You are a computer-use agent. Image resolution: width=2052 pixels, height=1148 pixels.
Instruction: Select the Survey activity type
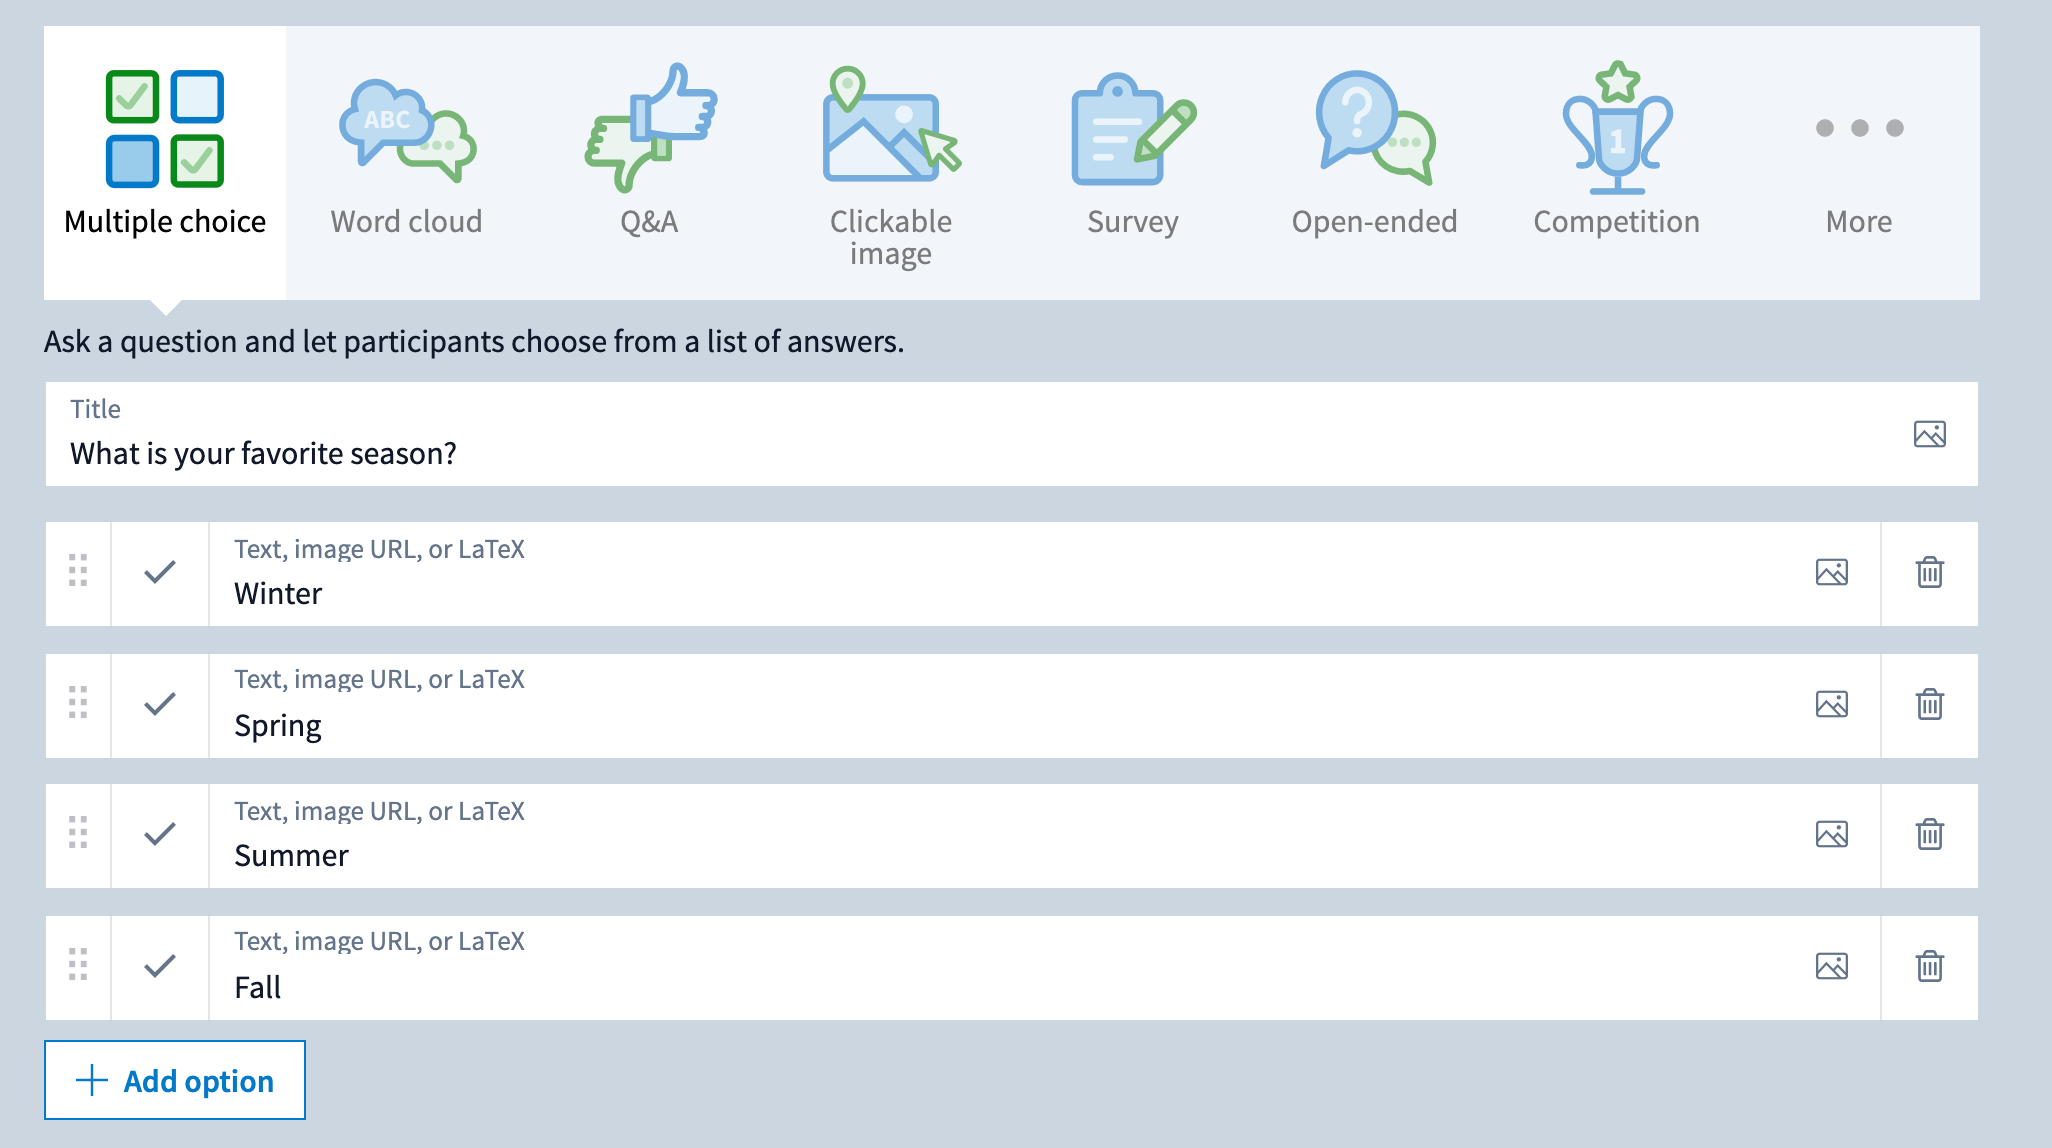pos(1132,160)
